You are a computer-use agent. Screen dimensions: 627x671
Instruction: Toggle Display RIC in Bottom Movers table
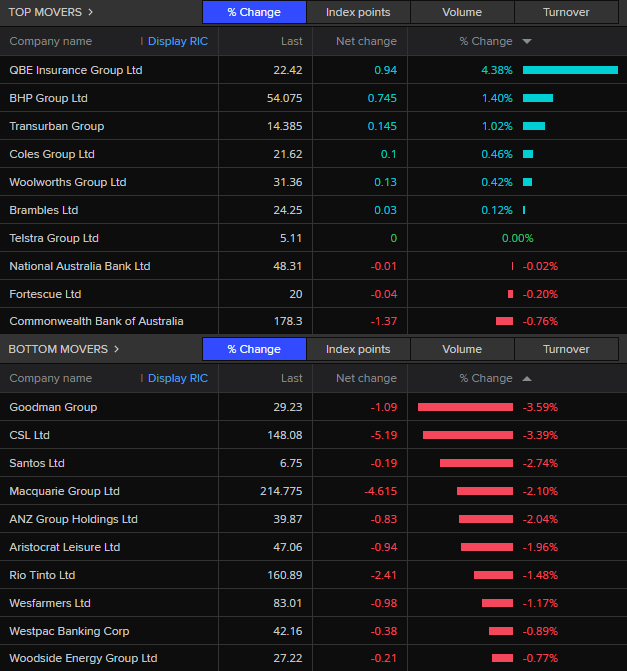click(177, 378)
